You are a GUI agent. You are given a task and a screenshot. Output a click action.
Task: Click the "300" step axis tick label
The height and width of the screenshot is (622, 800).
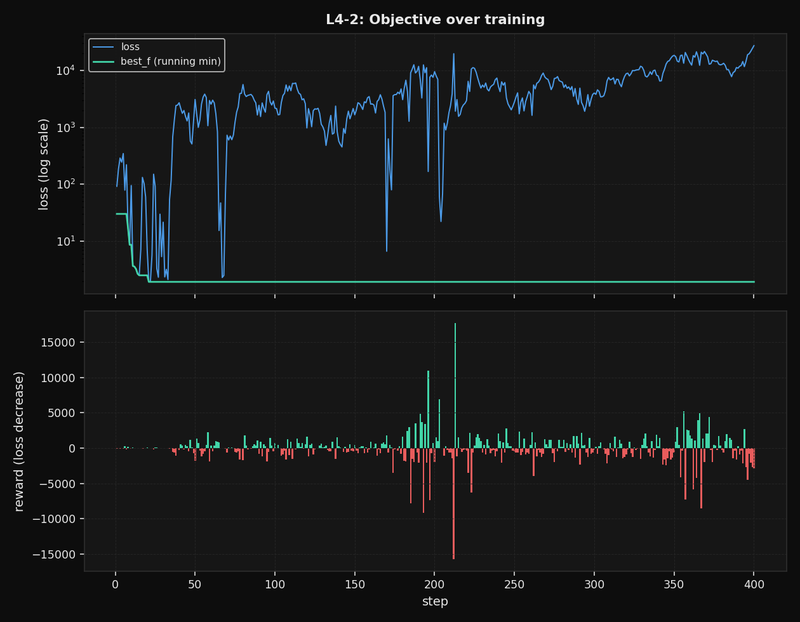point(594,585)
